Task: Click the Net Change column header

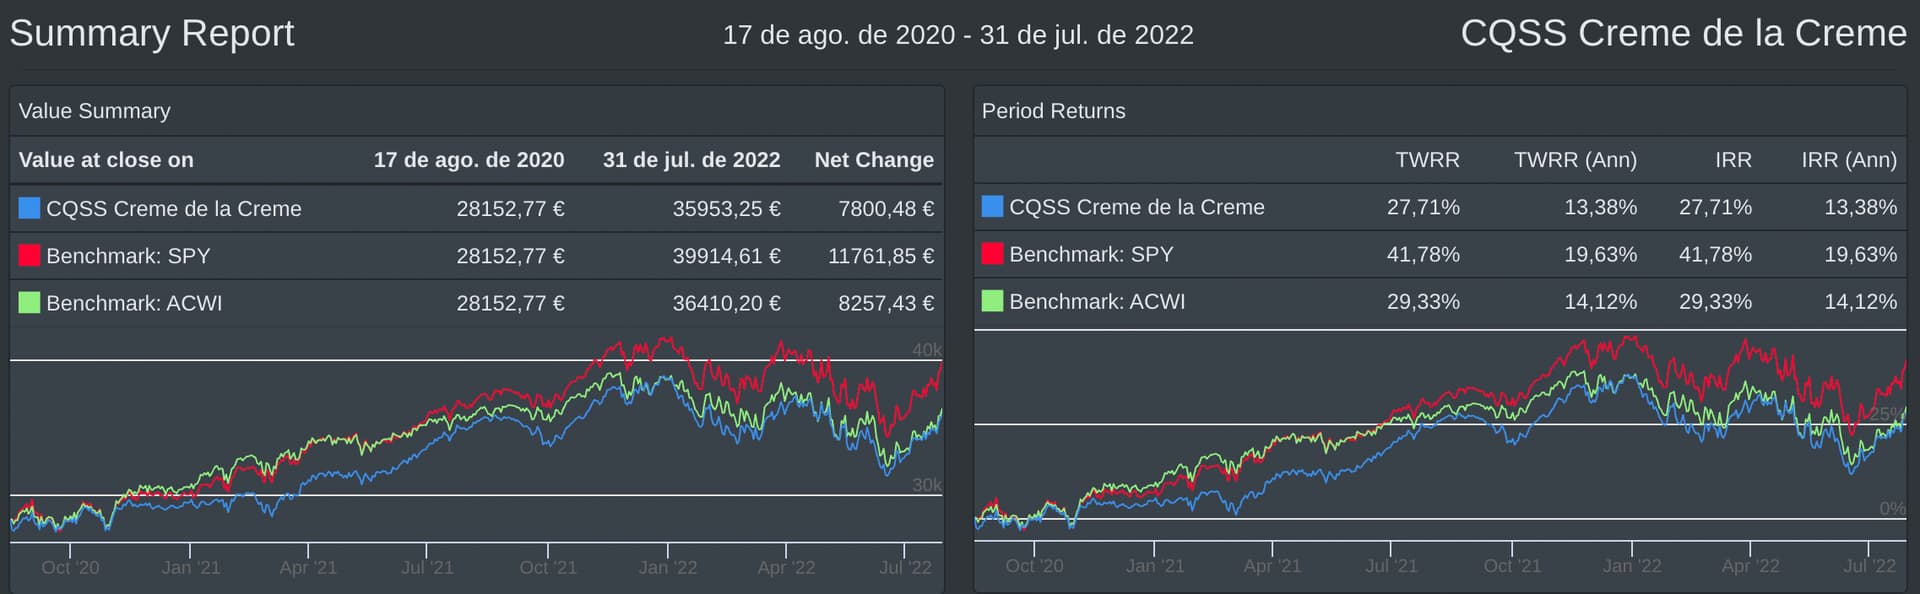Action: [874, 160]
